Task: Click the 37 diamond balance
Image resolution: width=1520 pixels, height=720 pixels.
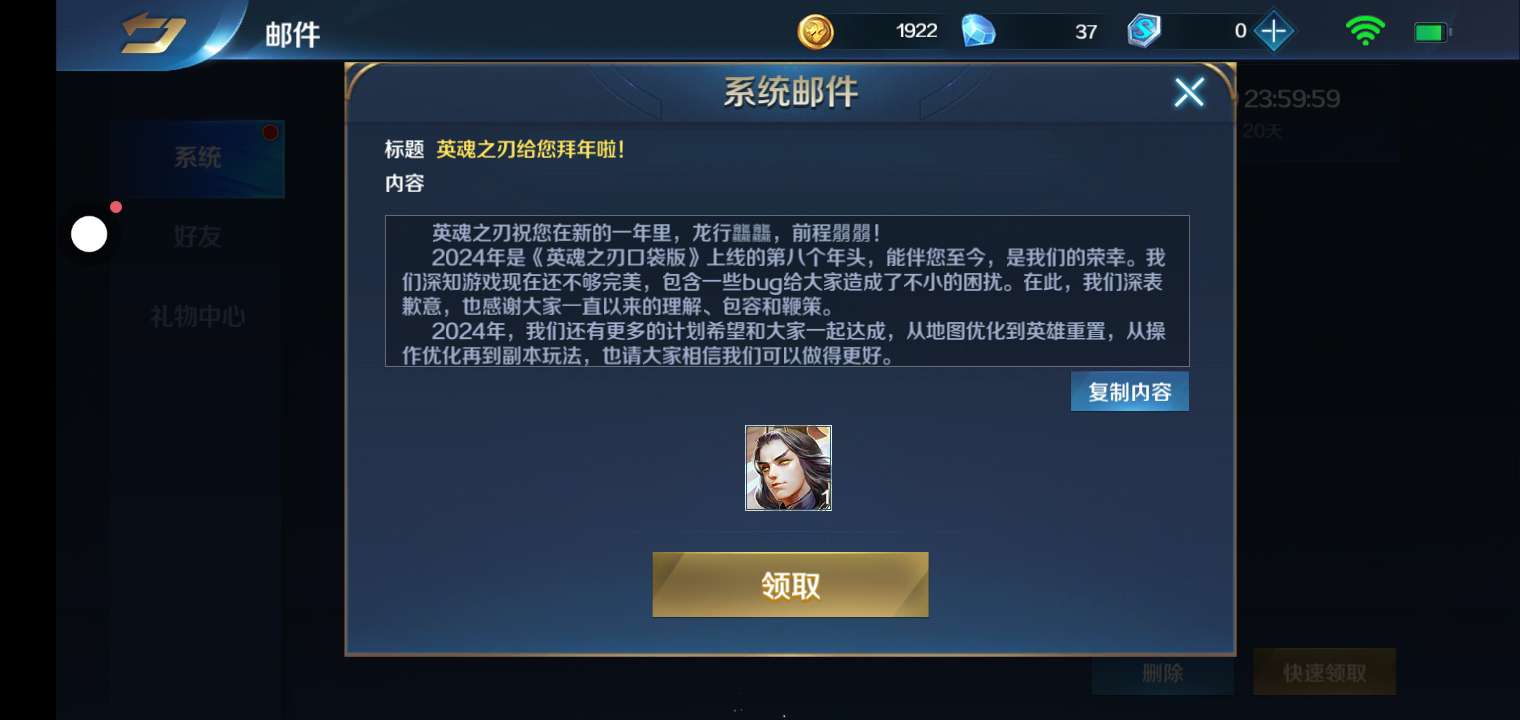Action: (x=1086, y=32)
